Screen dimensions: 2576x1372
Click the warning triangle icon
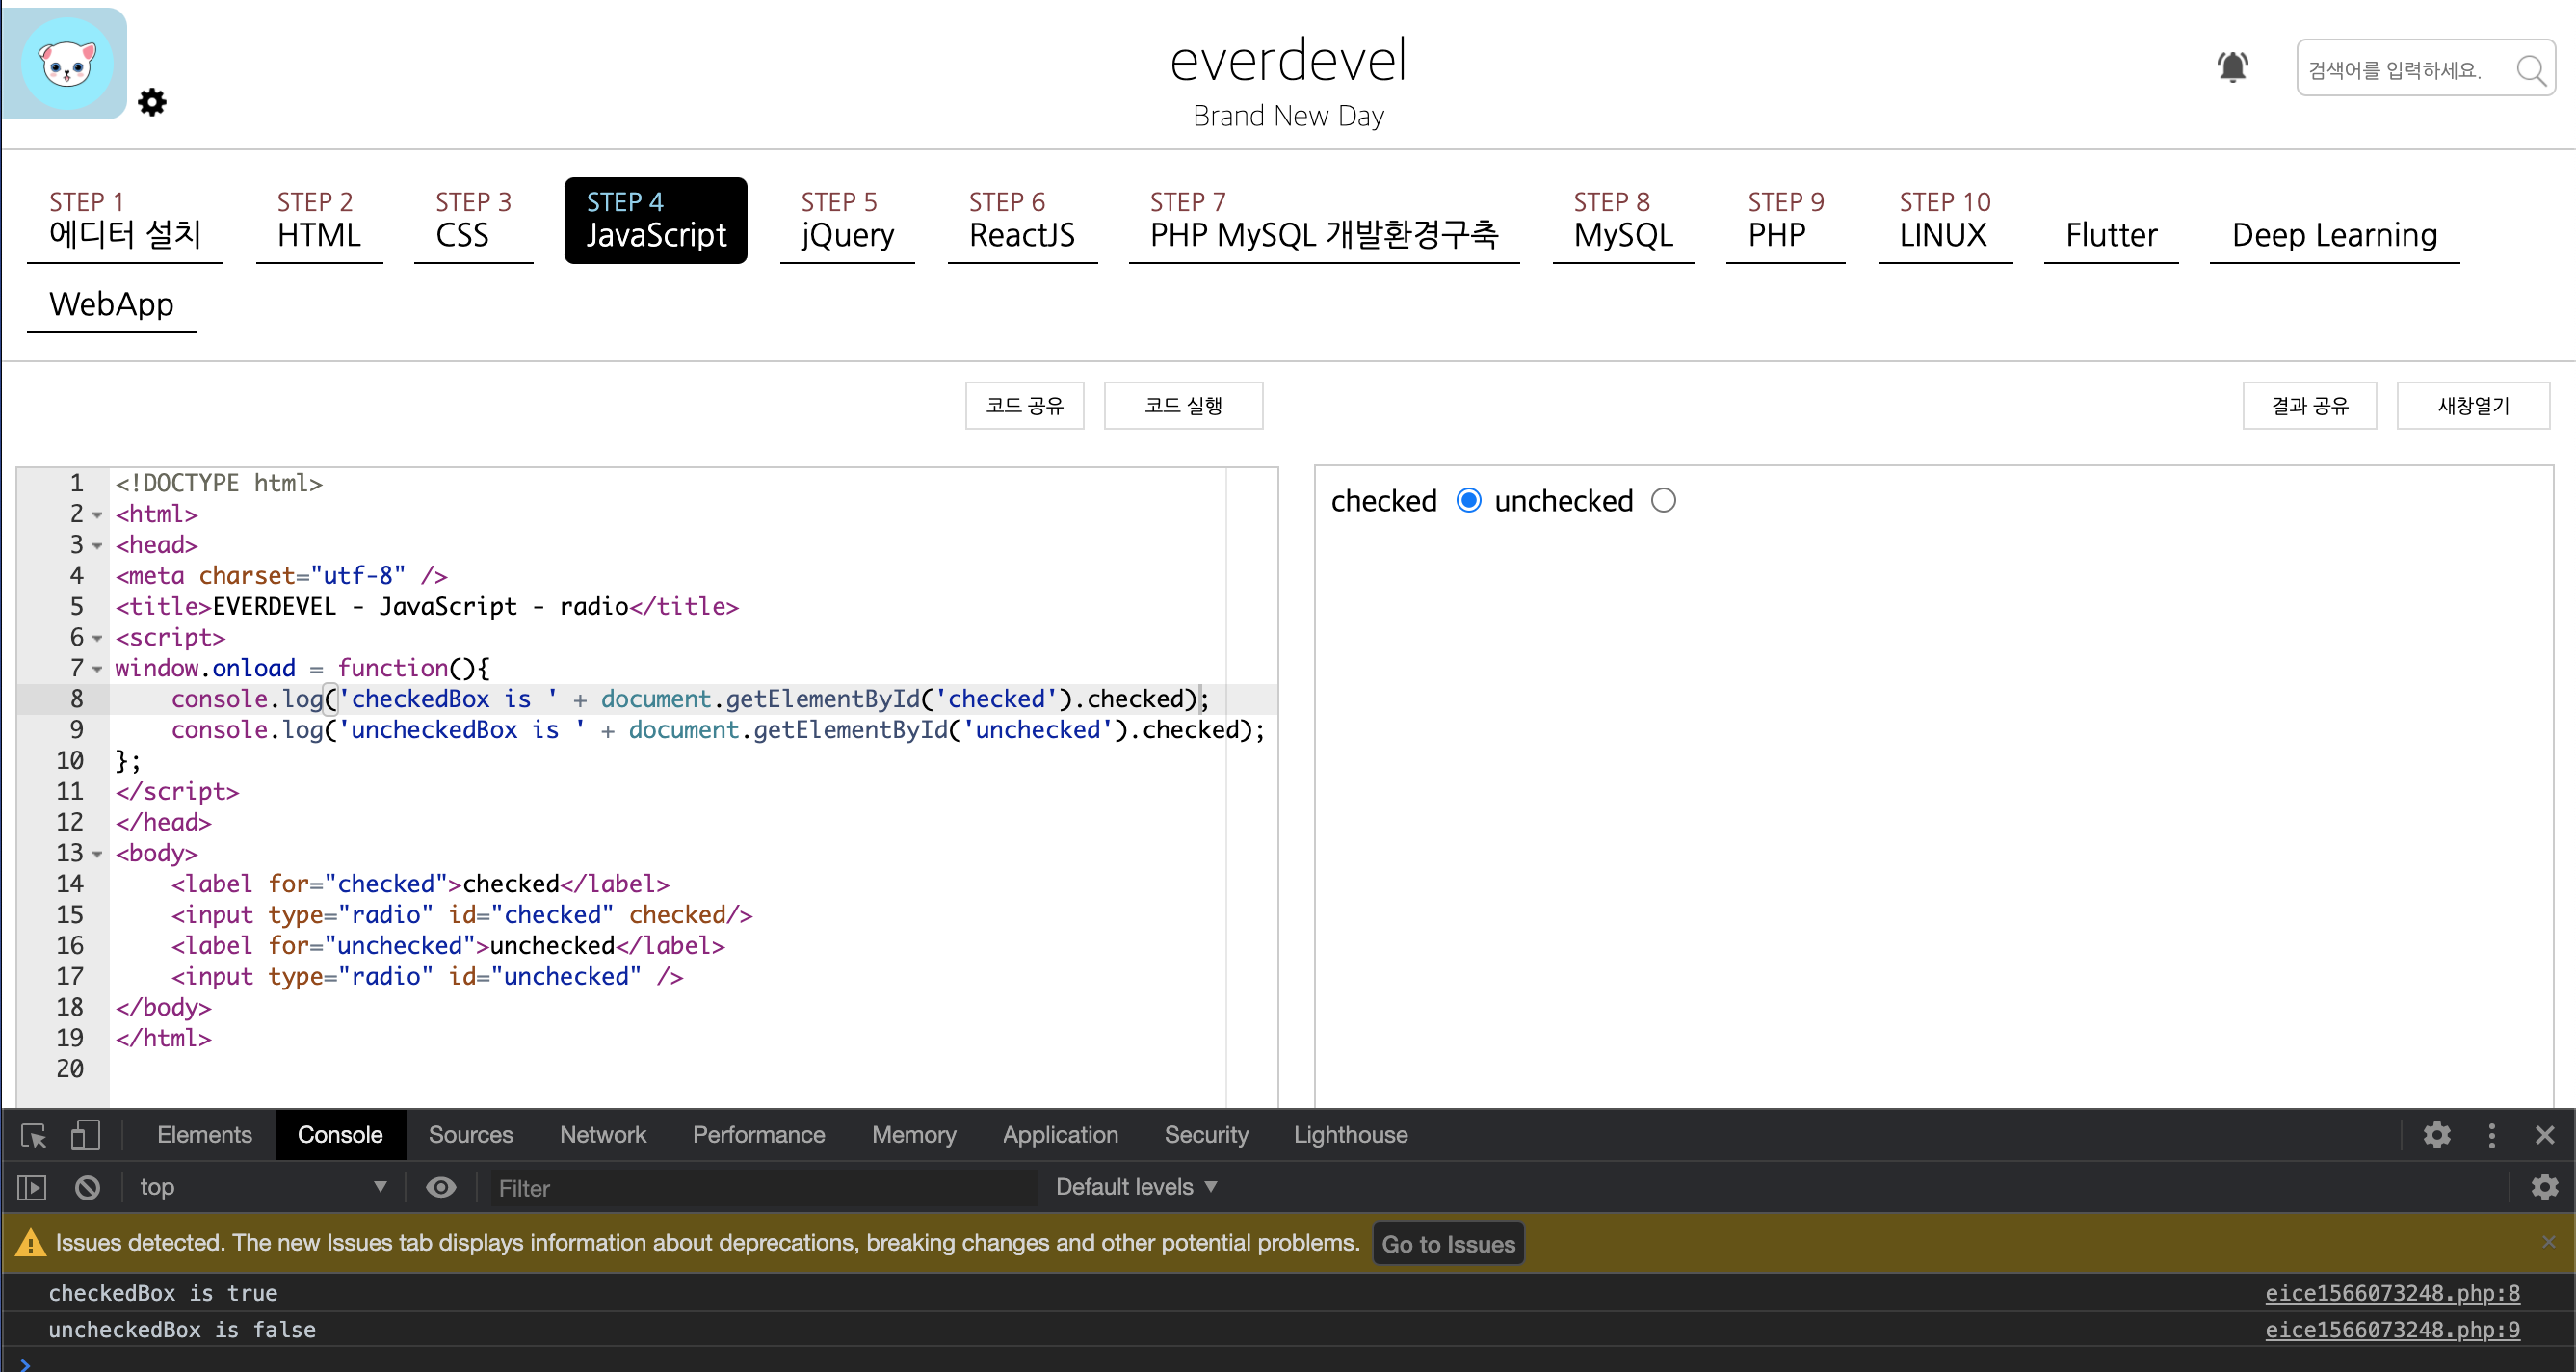pos(30,1242)
